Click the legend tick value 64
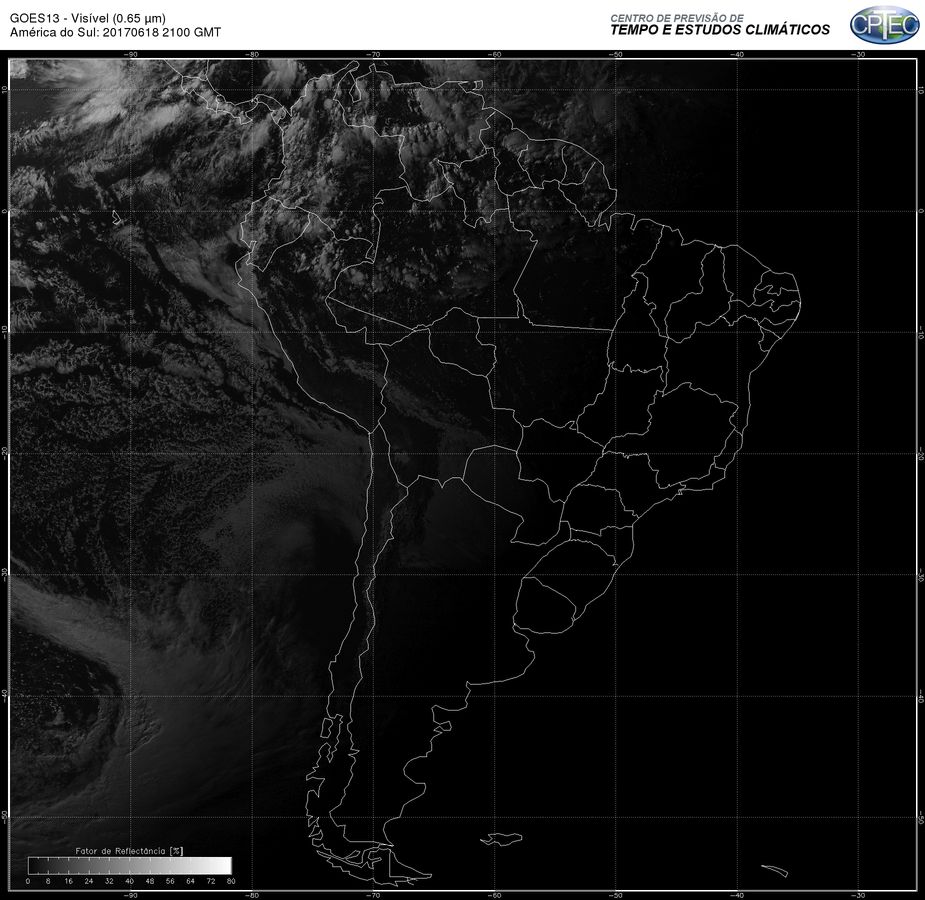This screenshot has height=900, width=925. point(191,881)
